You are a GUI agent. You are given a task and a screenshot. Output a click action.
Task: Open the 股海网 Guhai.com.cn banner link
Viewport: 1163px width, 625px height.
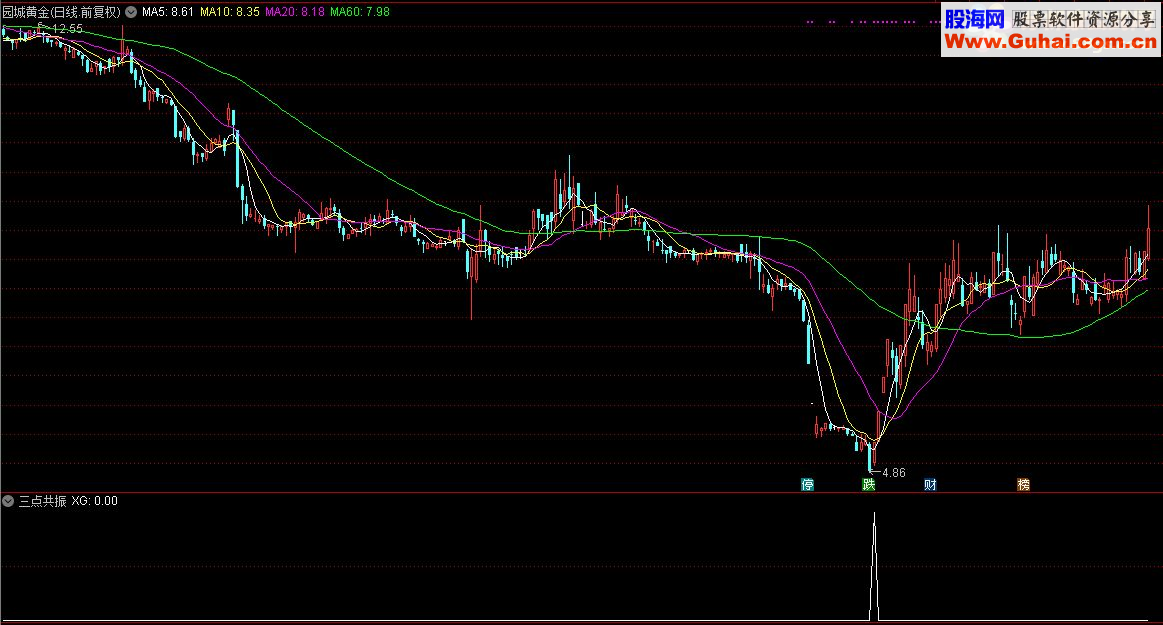click(x=1050, y=30)
